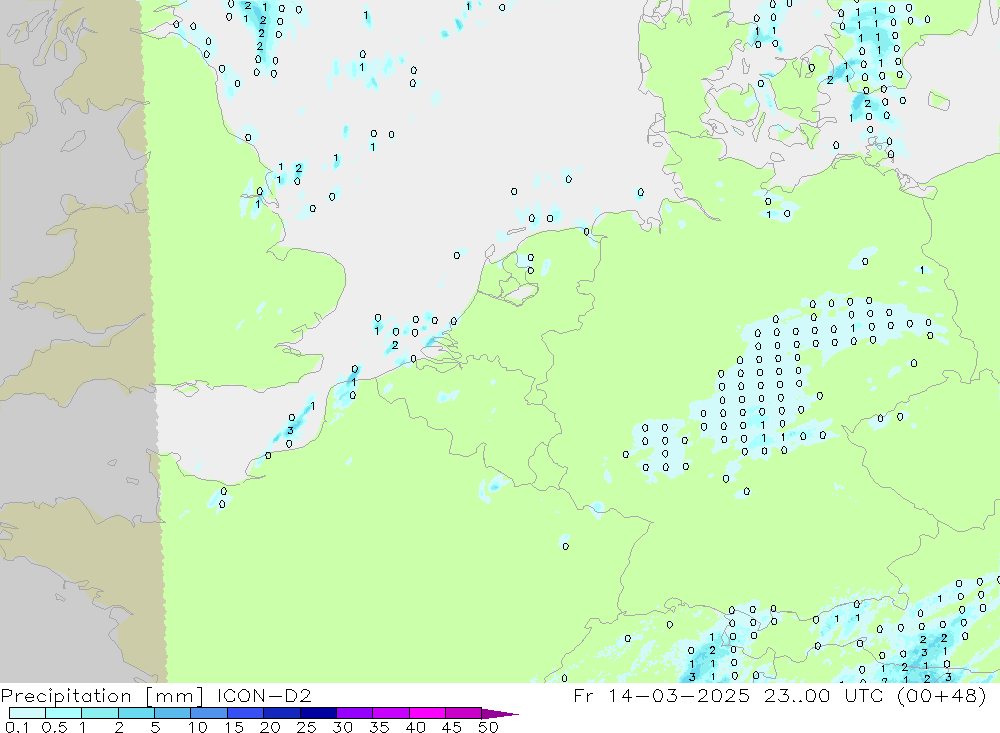Image resolution: width=1000 pixels, height=733 pixels.
Task: Click the magenta legend swatch between 40 and 45
Action: pos(427,713)
